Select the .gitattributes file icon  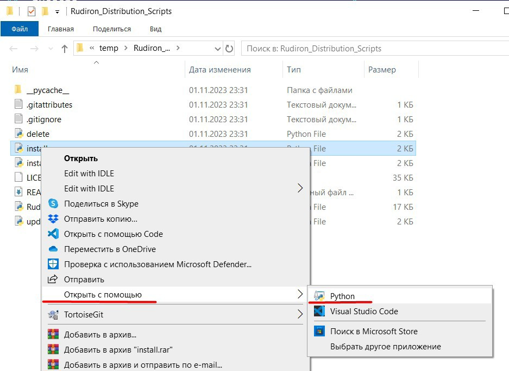[19, 104]
